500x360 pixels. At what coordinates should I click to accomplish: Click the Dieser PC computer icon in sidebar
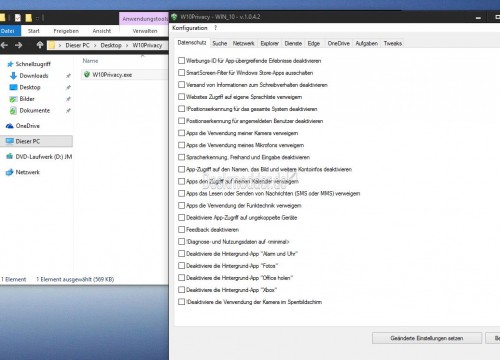tap(10, 141)
